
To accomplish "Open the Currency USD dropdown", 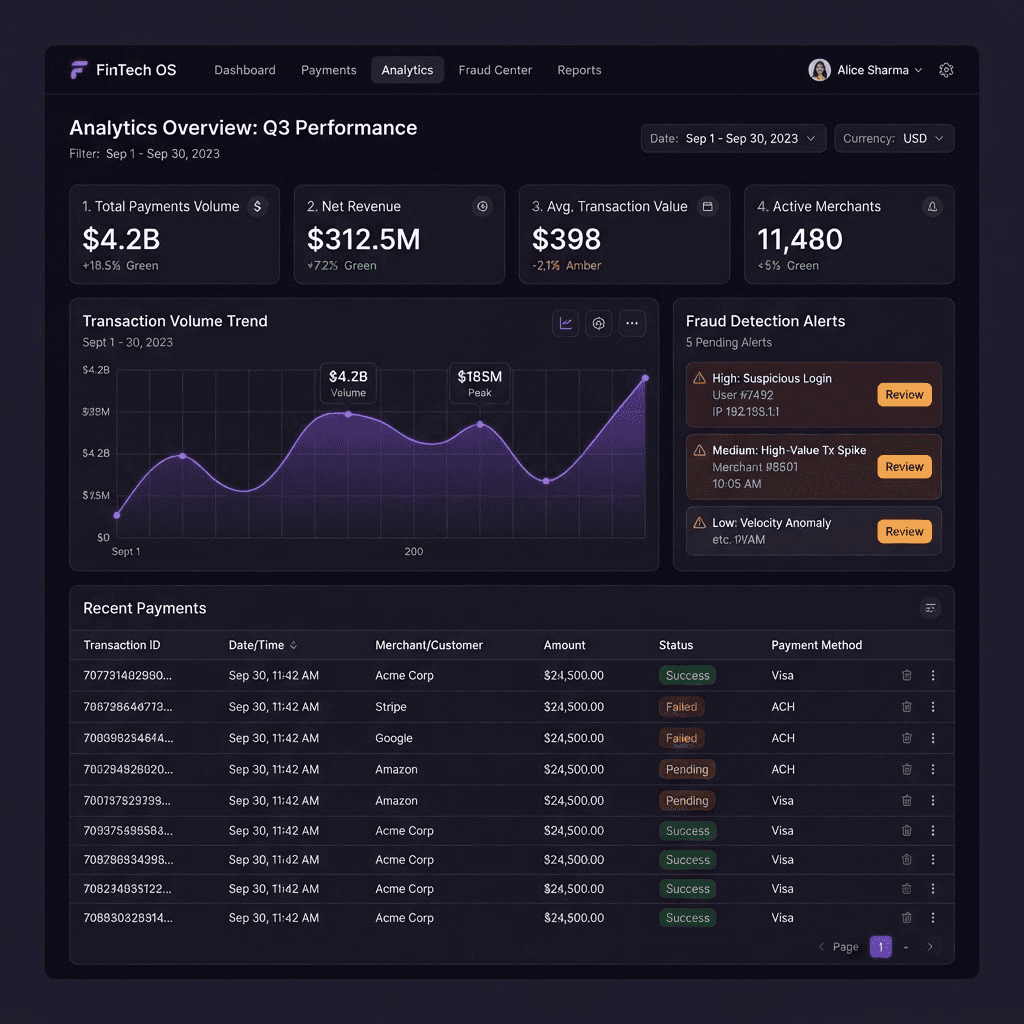I will tap(894, 138).
